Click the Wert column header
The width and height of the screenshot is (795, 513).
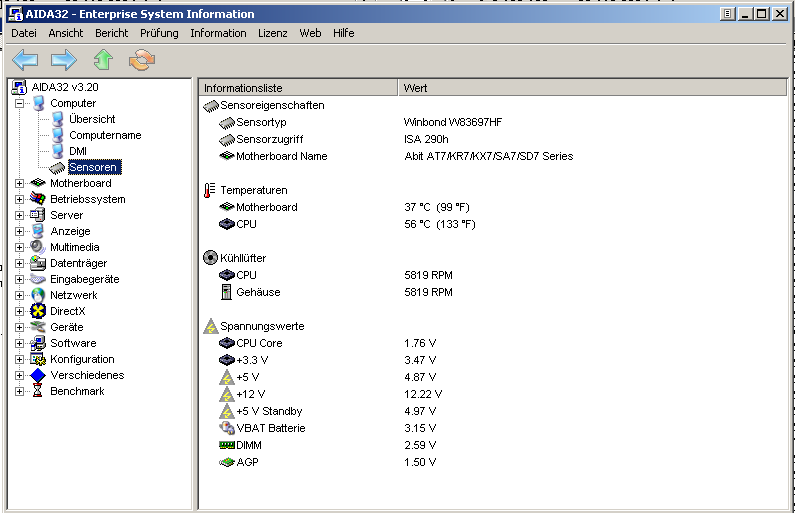point(592,88)
